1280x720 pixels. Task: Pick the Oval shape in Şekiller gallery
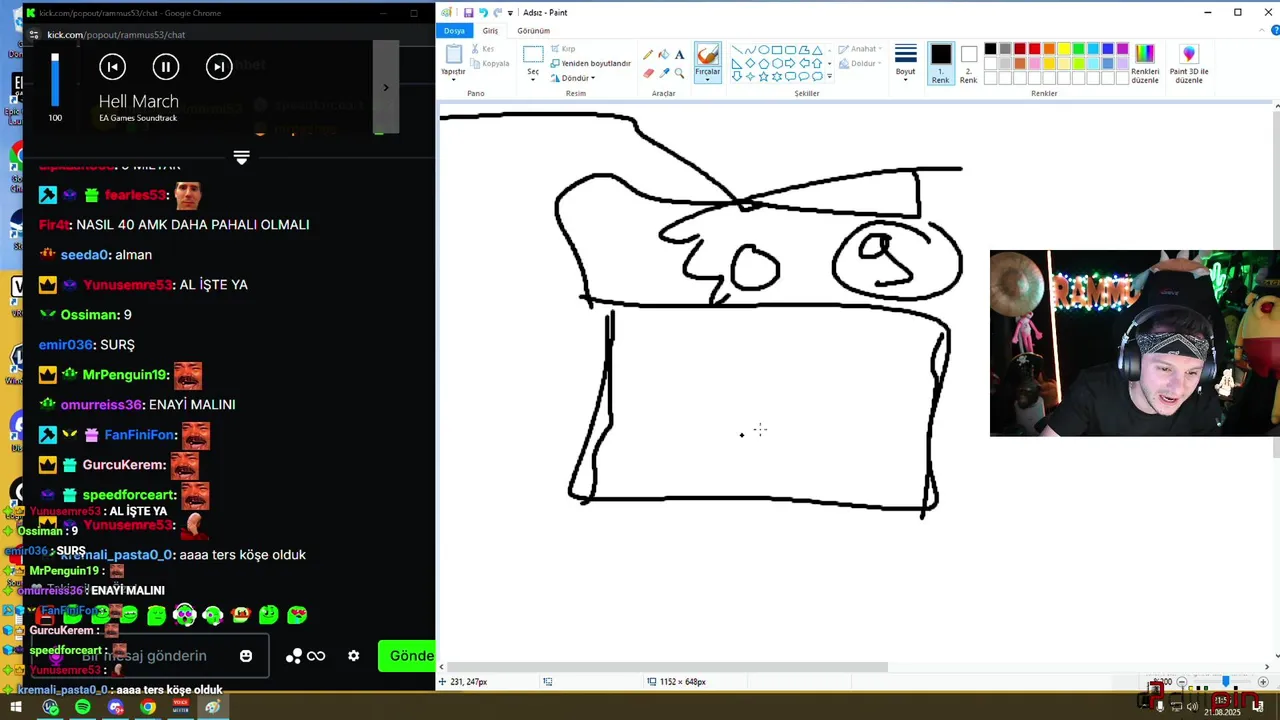coord(764,50)
